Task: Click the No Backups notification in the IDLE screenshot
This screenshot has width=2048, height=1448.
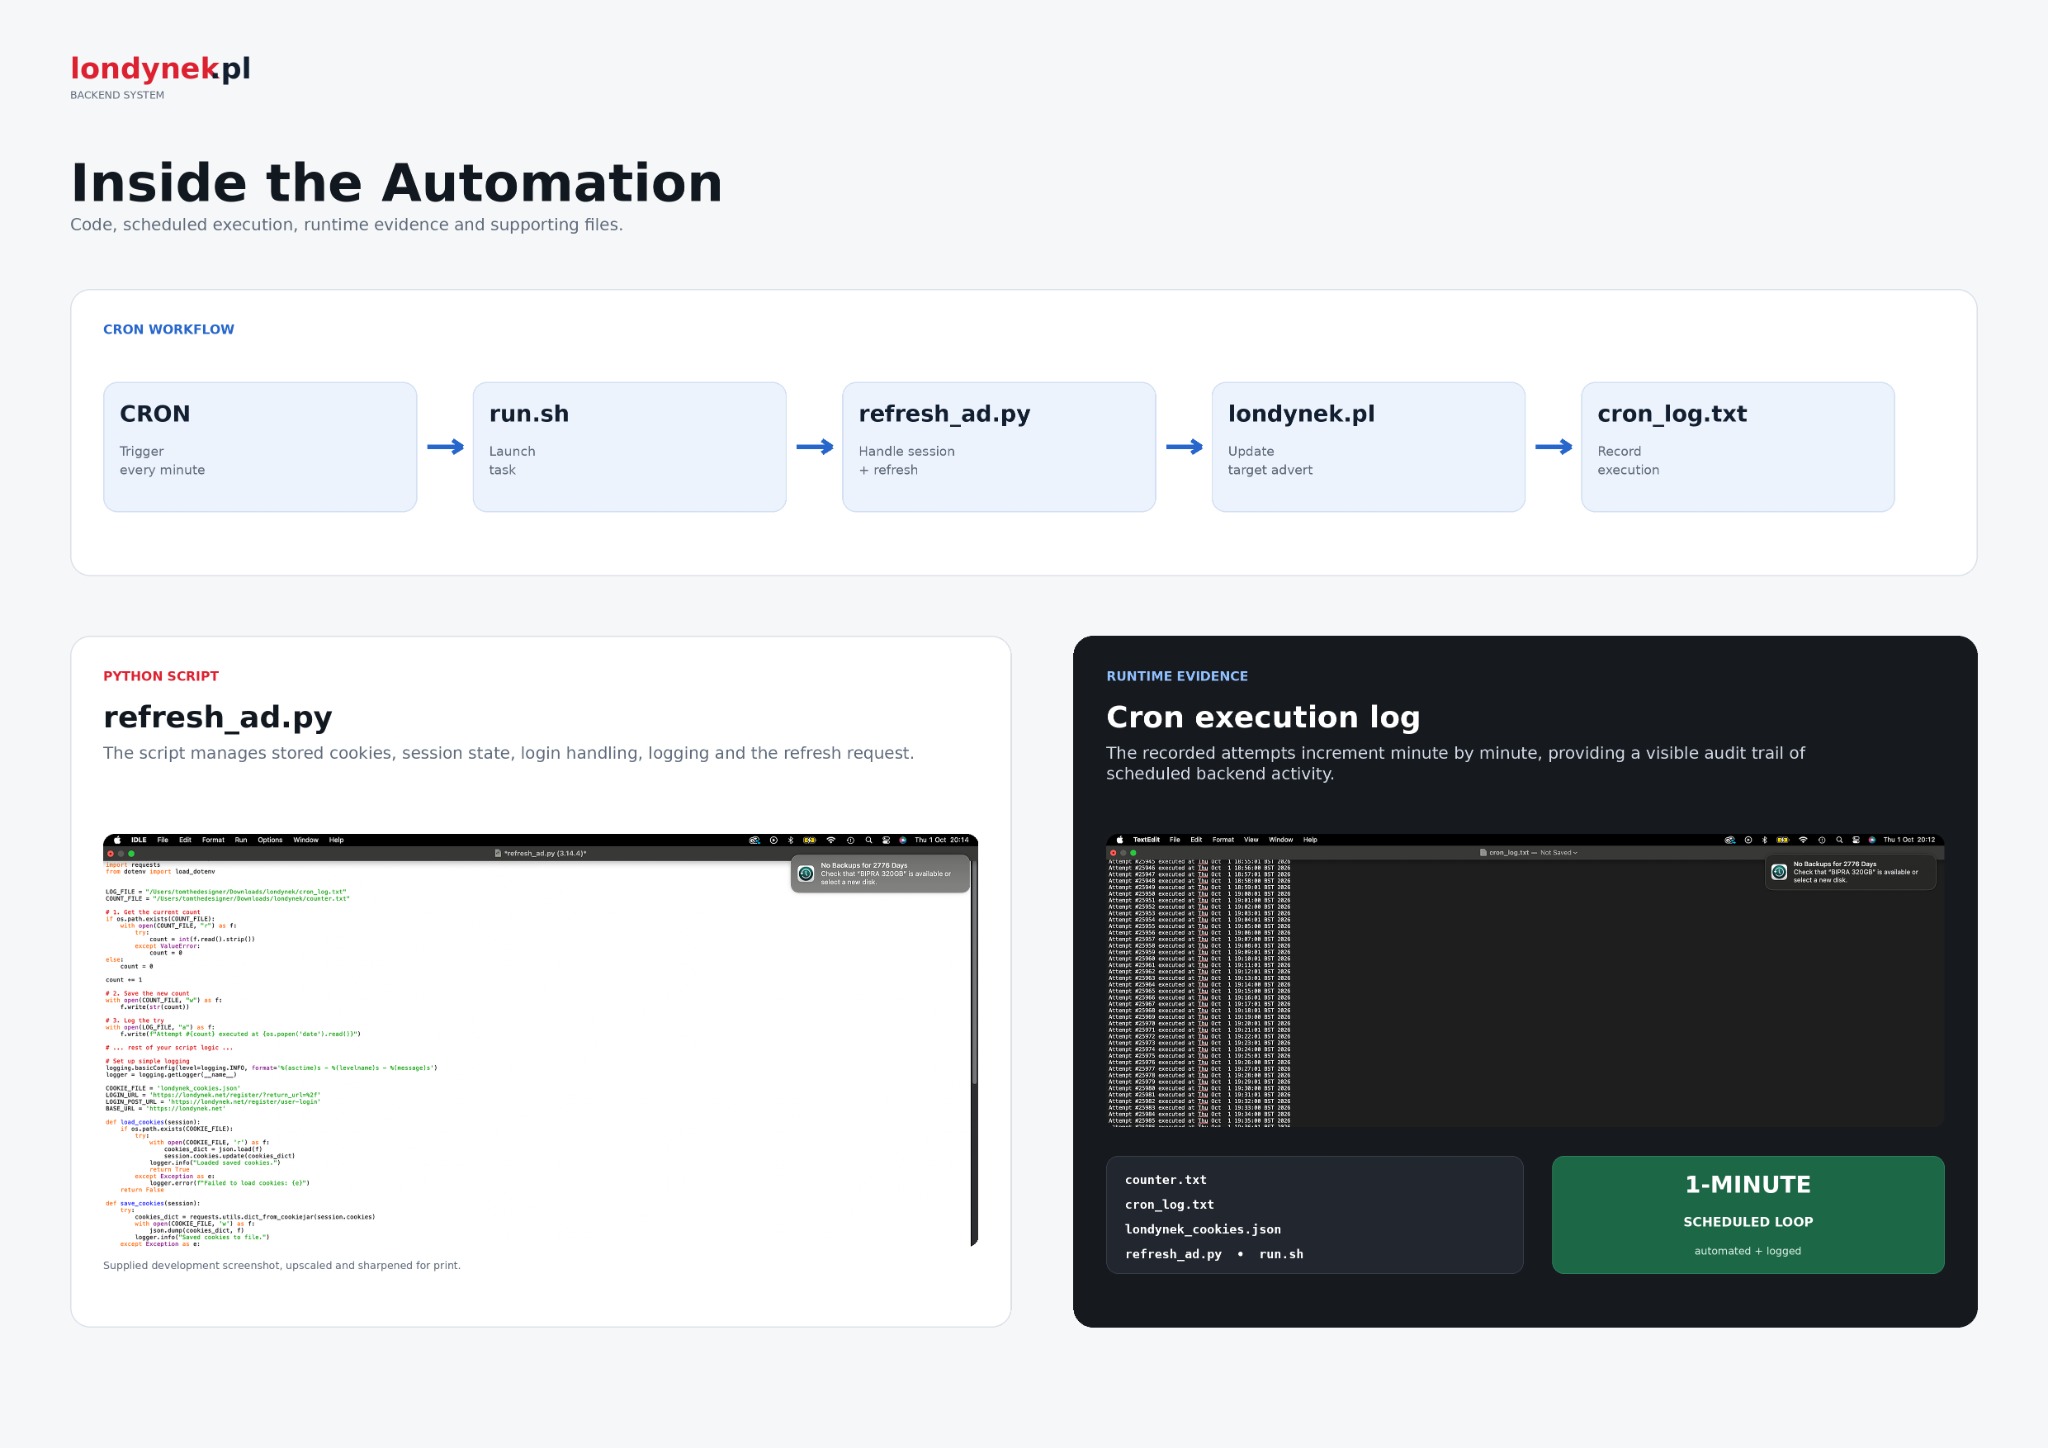Action: (880, 874)
